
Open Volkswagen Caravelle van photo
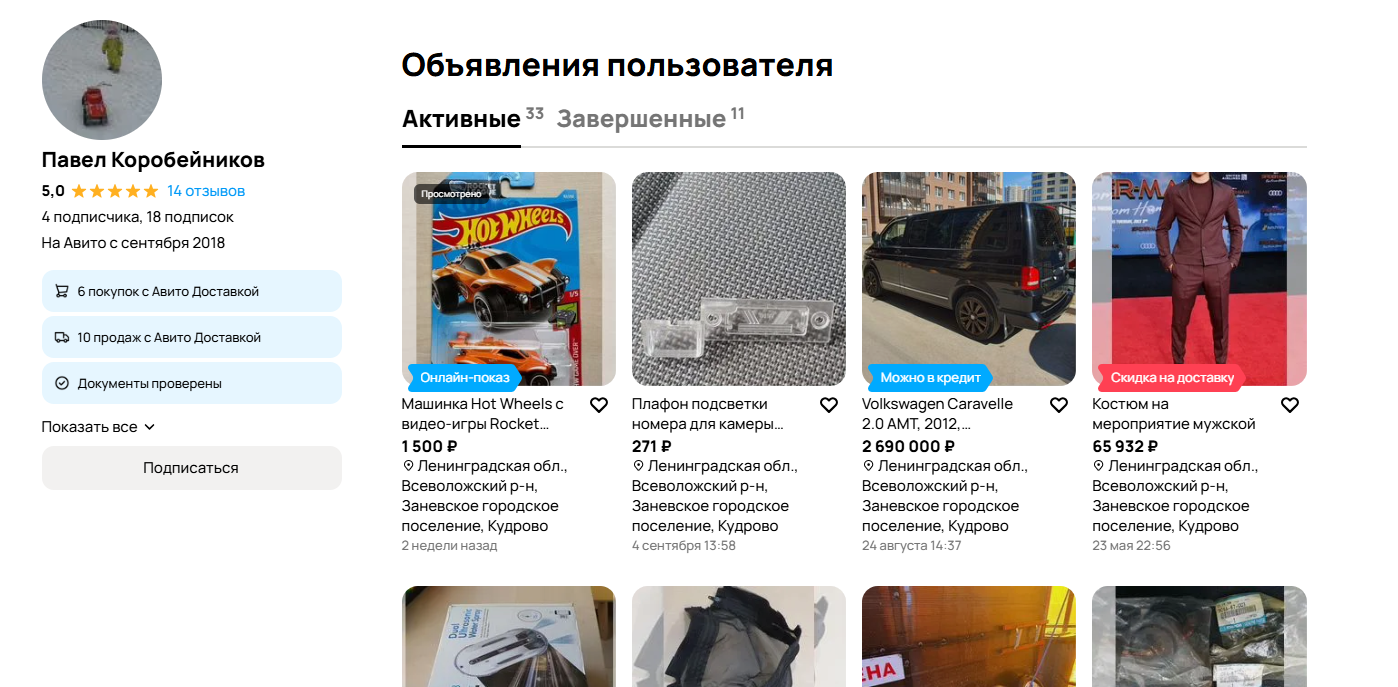(x=969, y=279)
